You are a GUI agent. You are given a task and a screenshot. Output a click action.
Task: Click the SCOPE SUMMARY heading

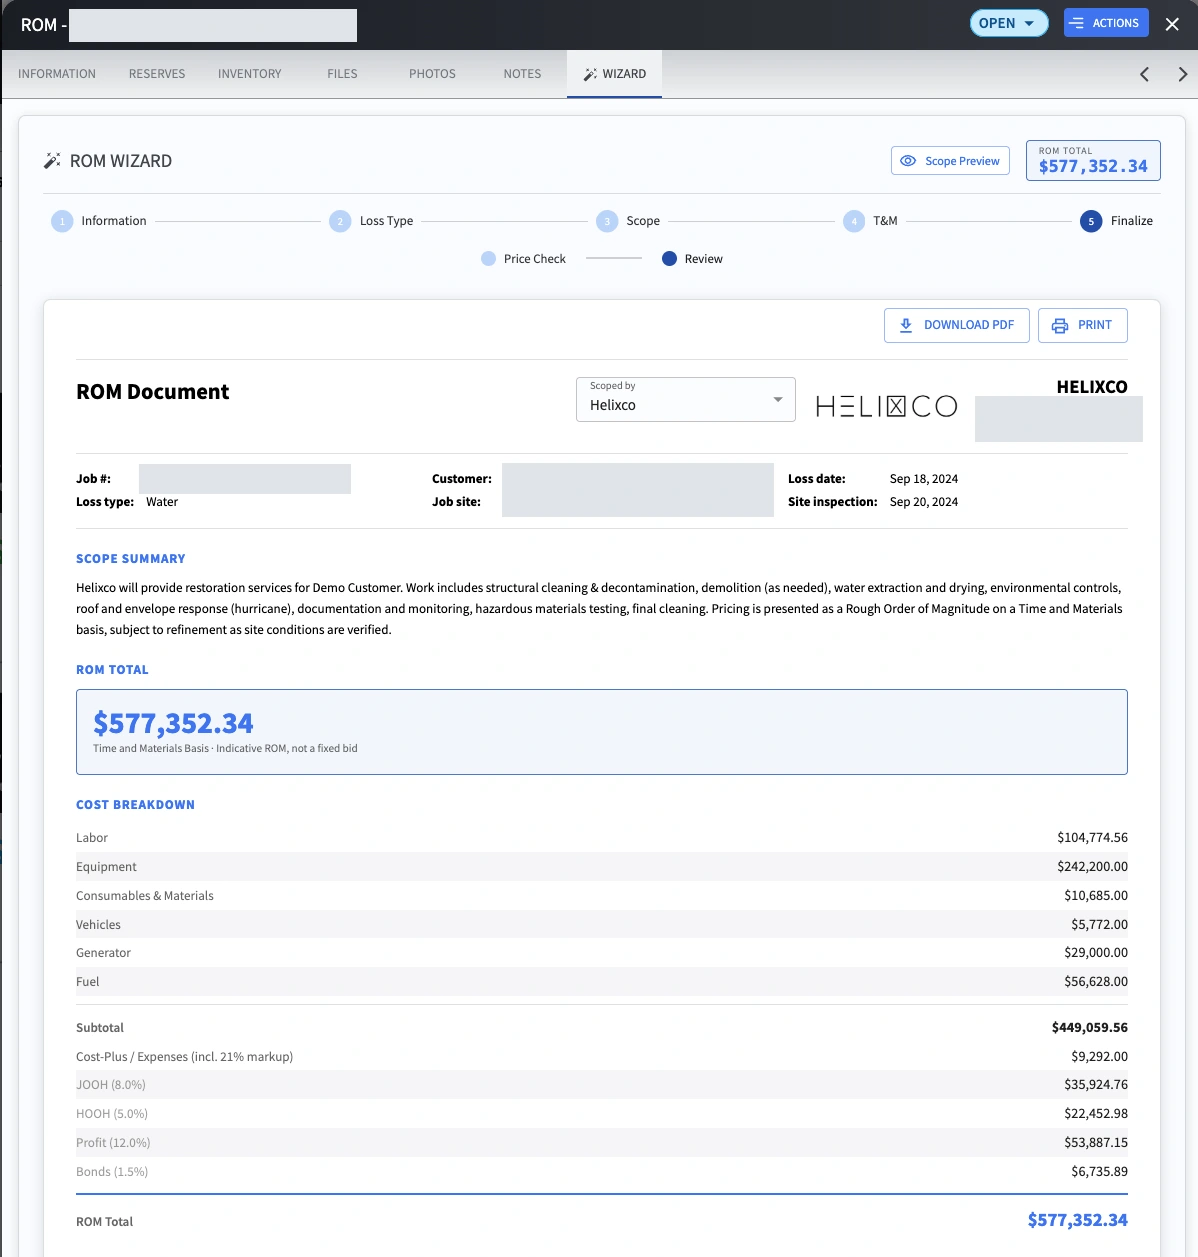click(x=131, y=559)
